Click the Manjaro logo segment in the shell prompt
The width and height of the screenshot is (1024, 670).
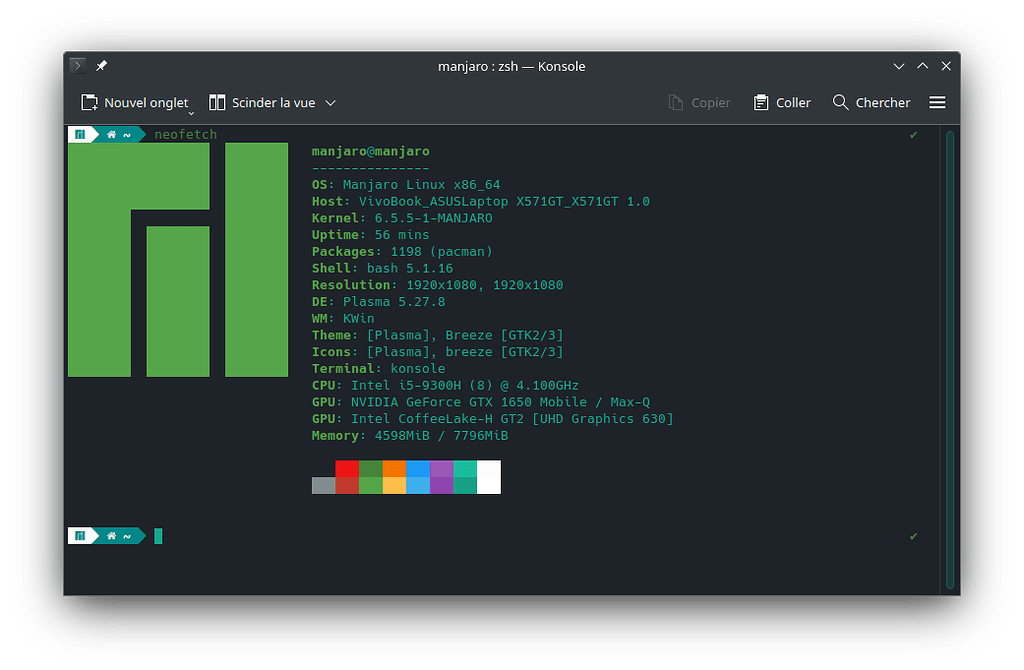(79, 133)
